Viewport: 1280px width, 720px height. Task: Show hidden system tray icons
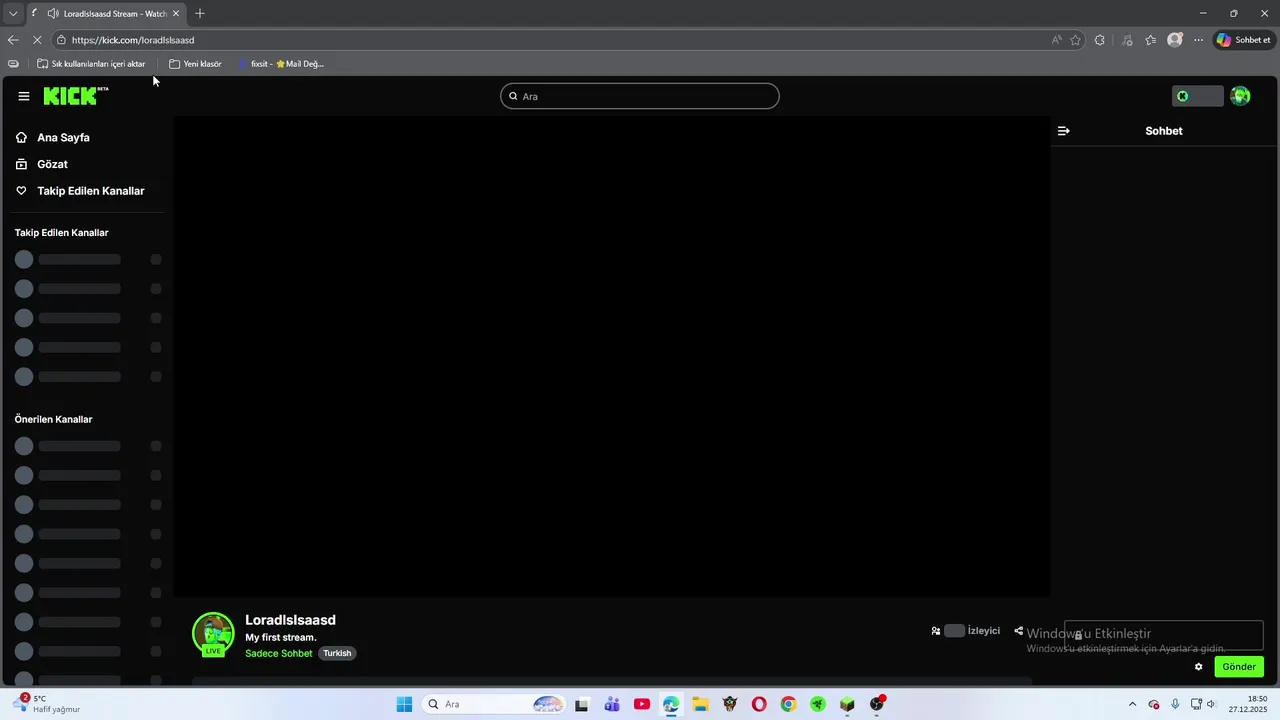coord(1133,704)
